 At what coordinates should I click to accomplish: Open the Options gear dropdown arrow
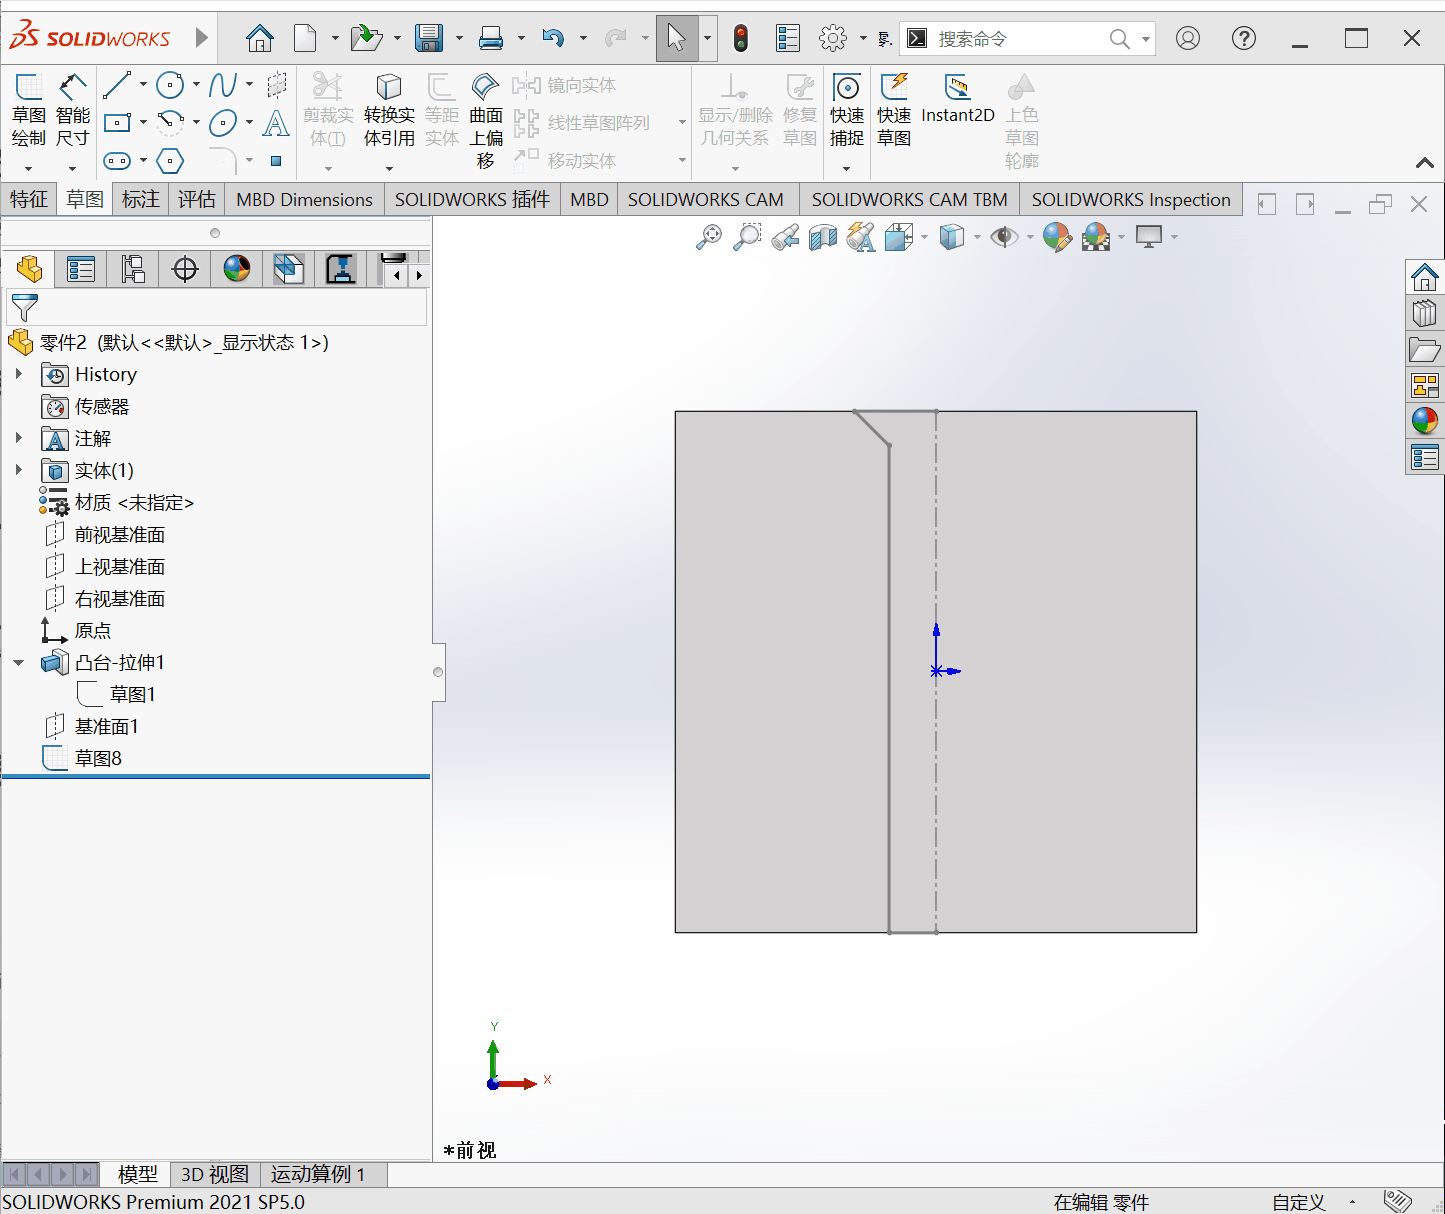tap(862, 39)
